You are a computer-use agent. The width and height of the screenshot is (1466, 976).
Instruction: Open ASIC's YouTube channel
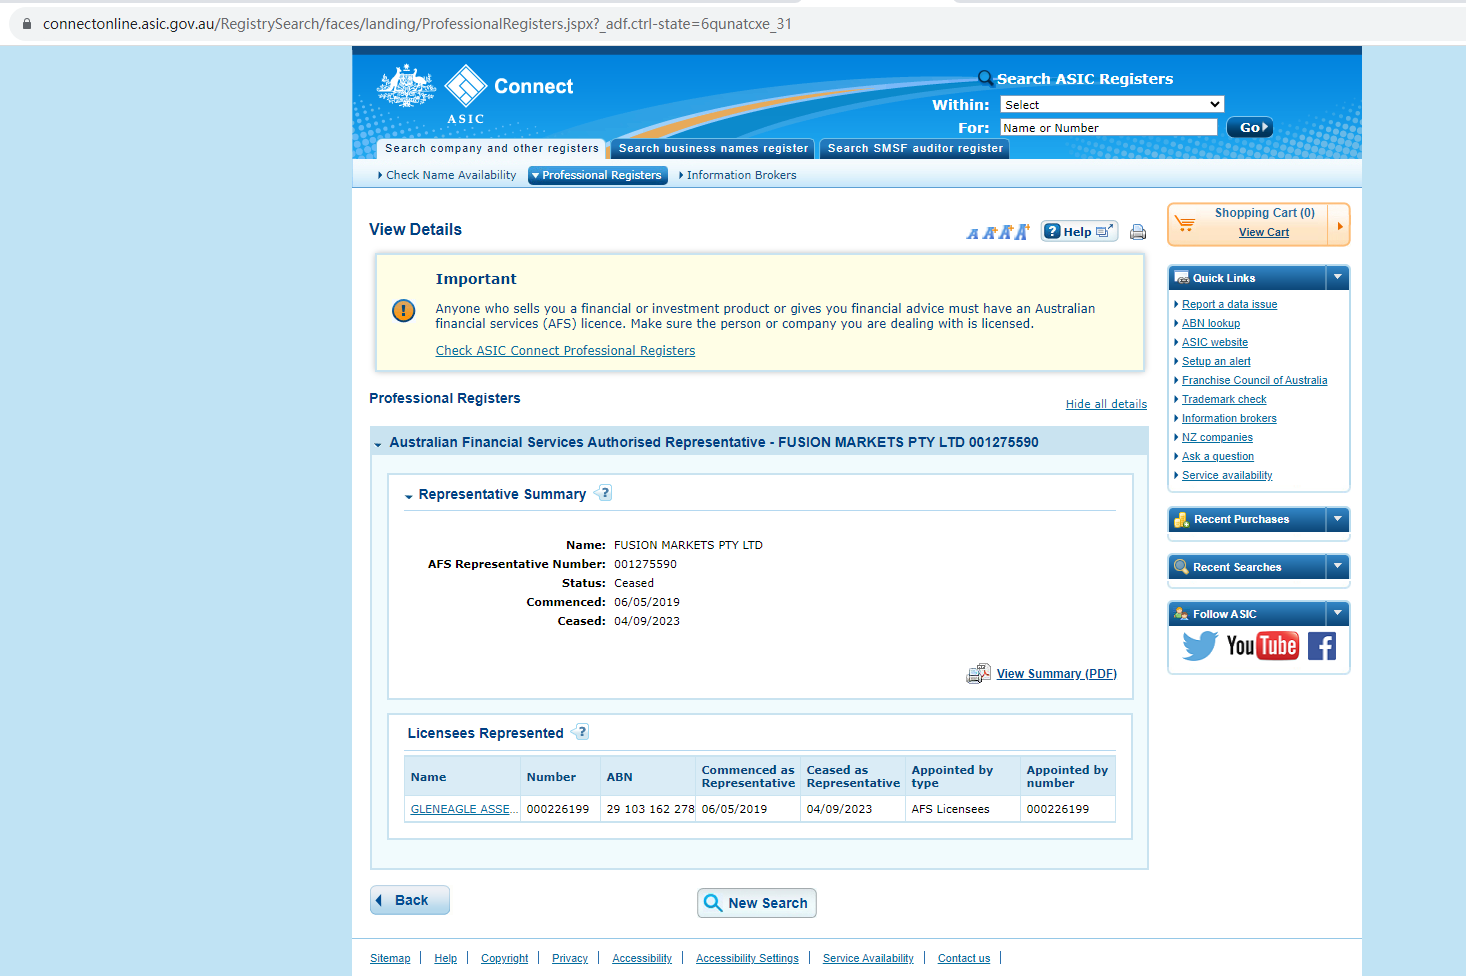tap(1262, 646)
